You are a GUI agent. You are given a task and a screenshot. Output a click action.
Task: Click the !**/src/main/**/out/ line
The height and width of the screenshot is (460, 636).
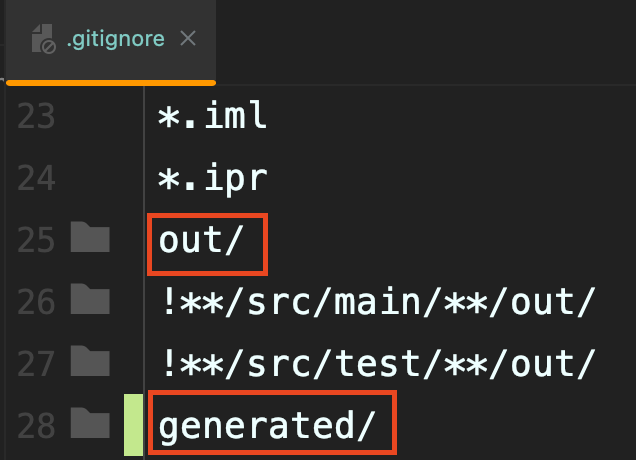point(377,300)
